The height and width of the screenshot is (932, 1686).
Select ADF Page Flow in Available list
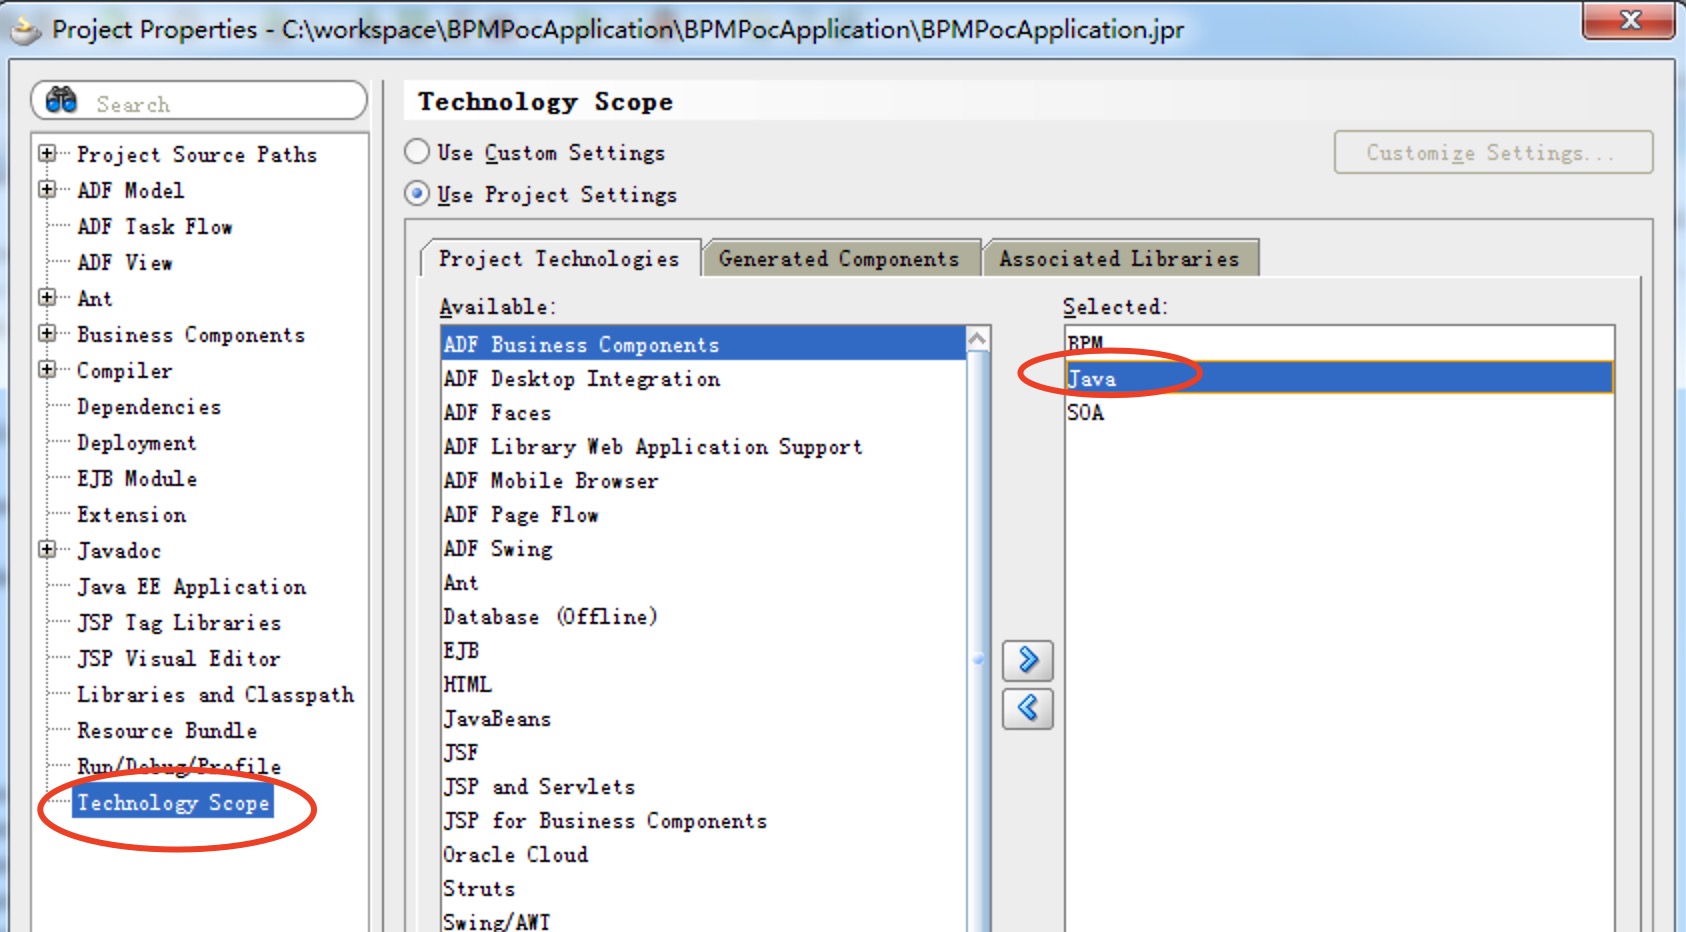tap(703, 515)
